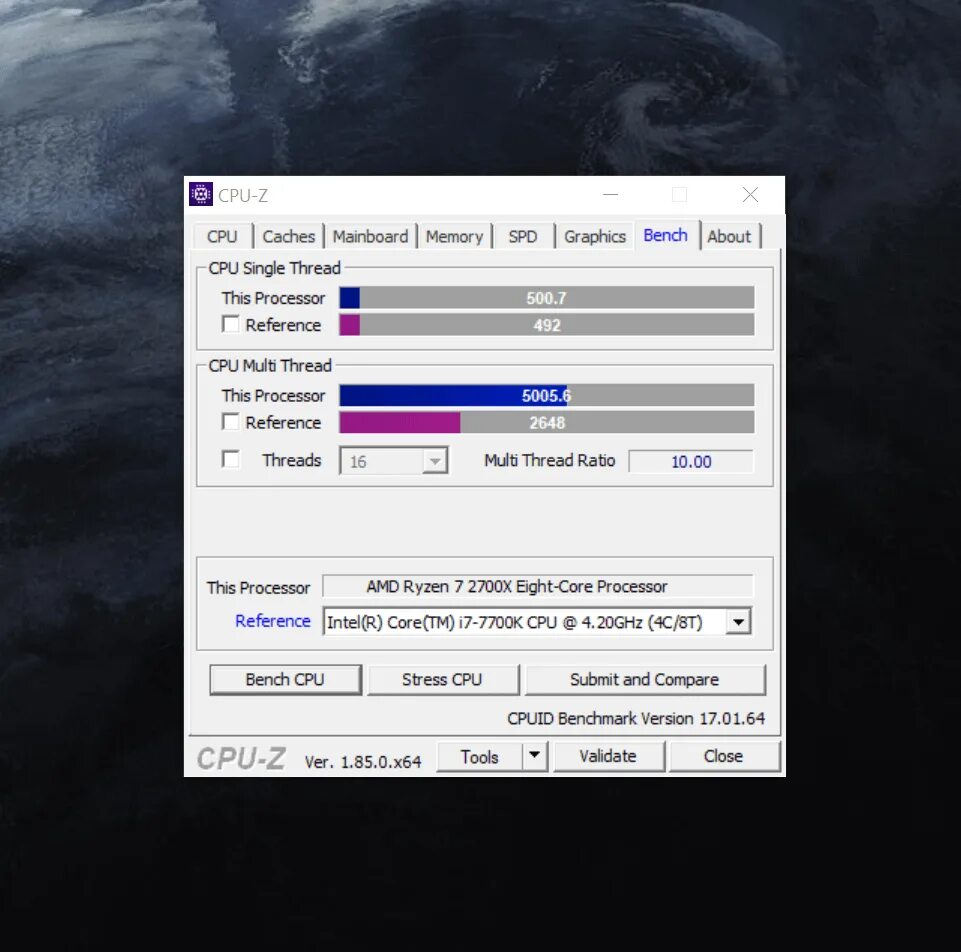Switch to the Caches tab
The image size is (961, 952).
pyautogui.click(x=289, y=237)
